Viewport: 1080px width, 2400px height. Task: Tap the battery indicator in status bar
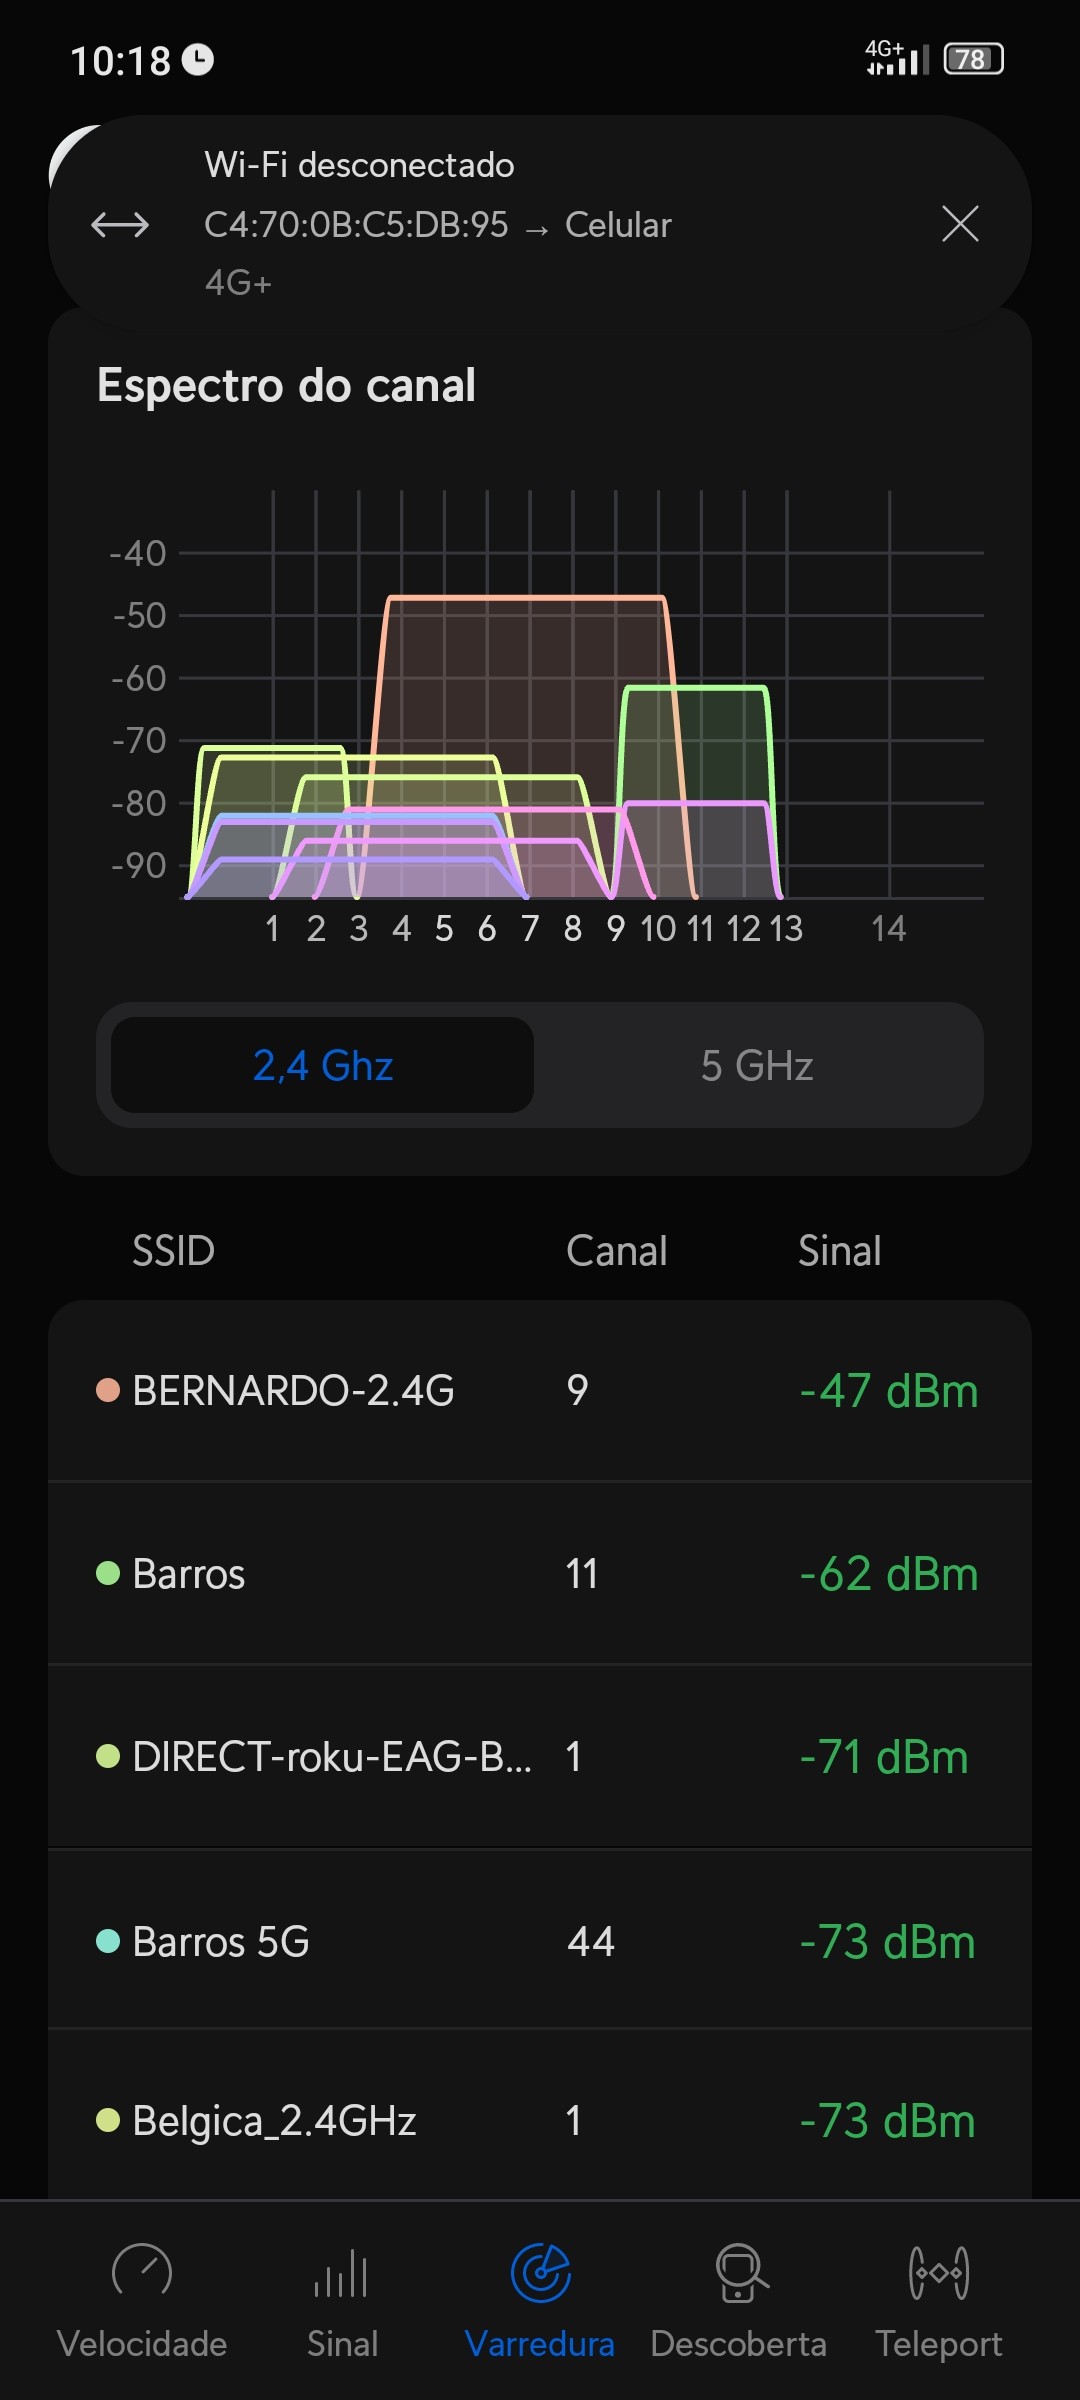coord(973,60)
